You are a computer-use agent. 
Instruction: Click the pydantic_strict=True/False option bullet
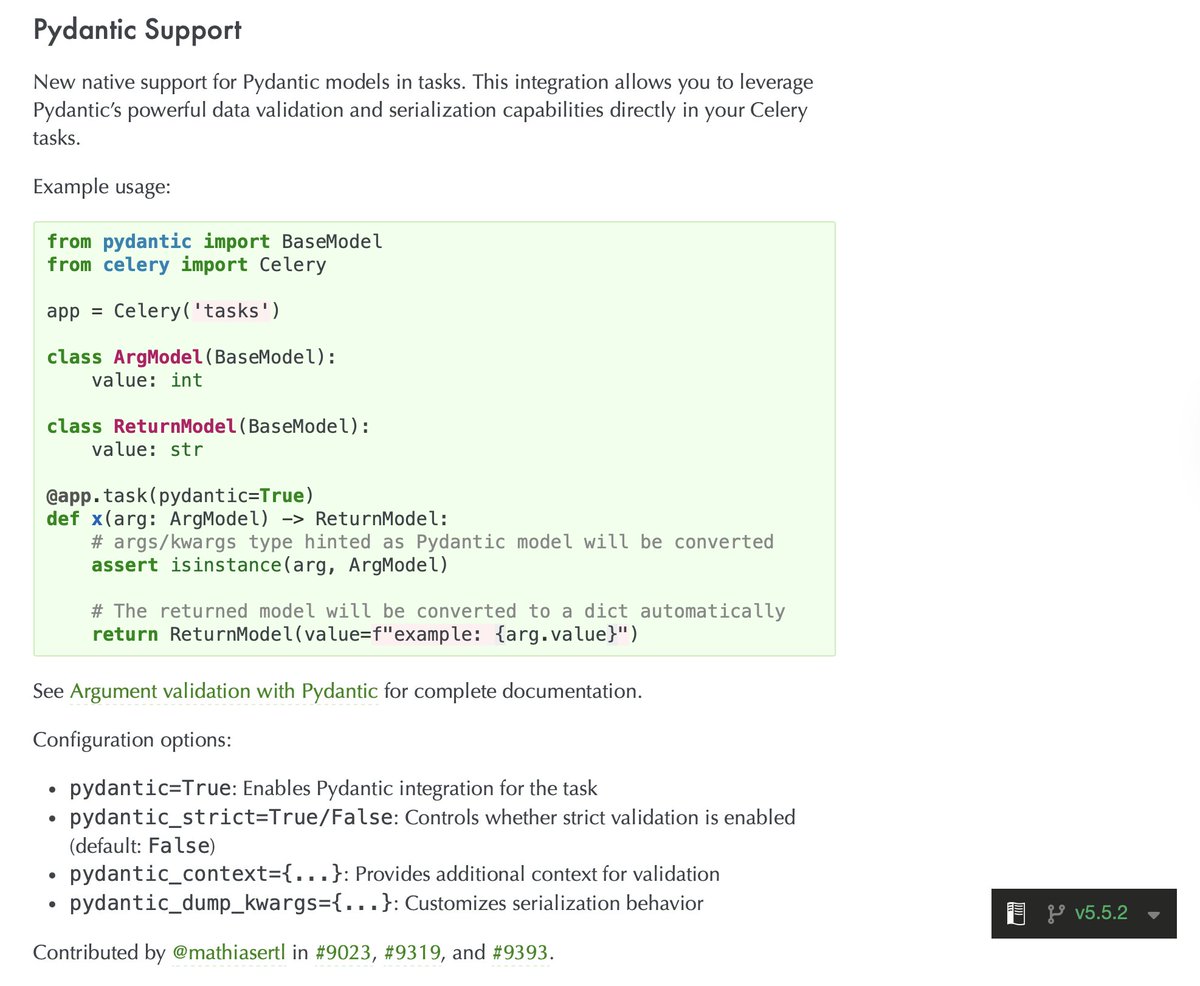pos(432,830)
